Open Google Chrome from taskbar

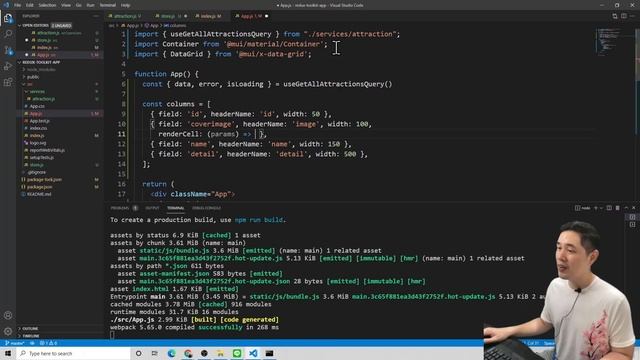(188, 353)
